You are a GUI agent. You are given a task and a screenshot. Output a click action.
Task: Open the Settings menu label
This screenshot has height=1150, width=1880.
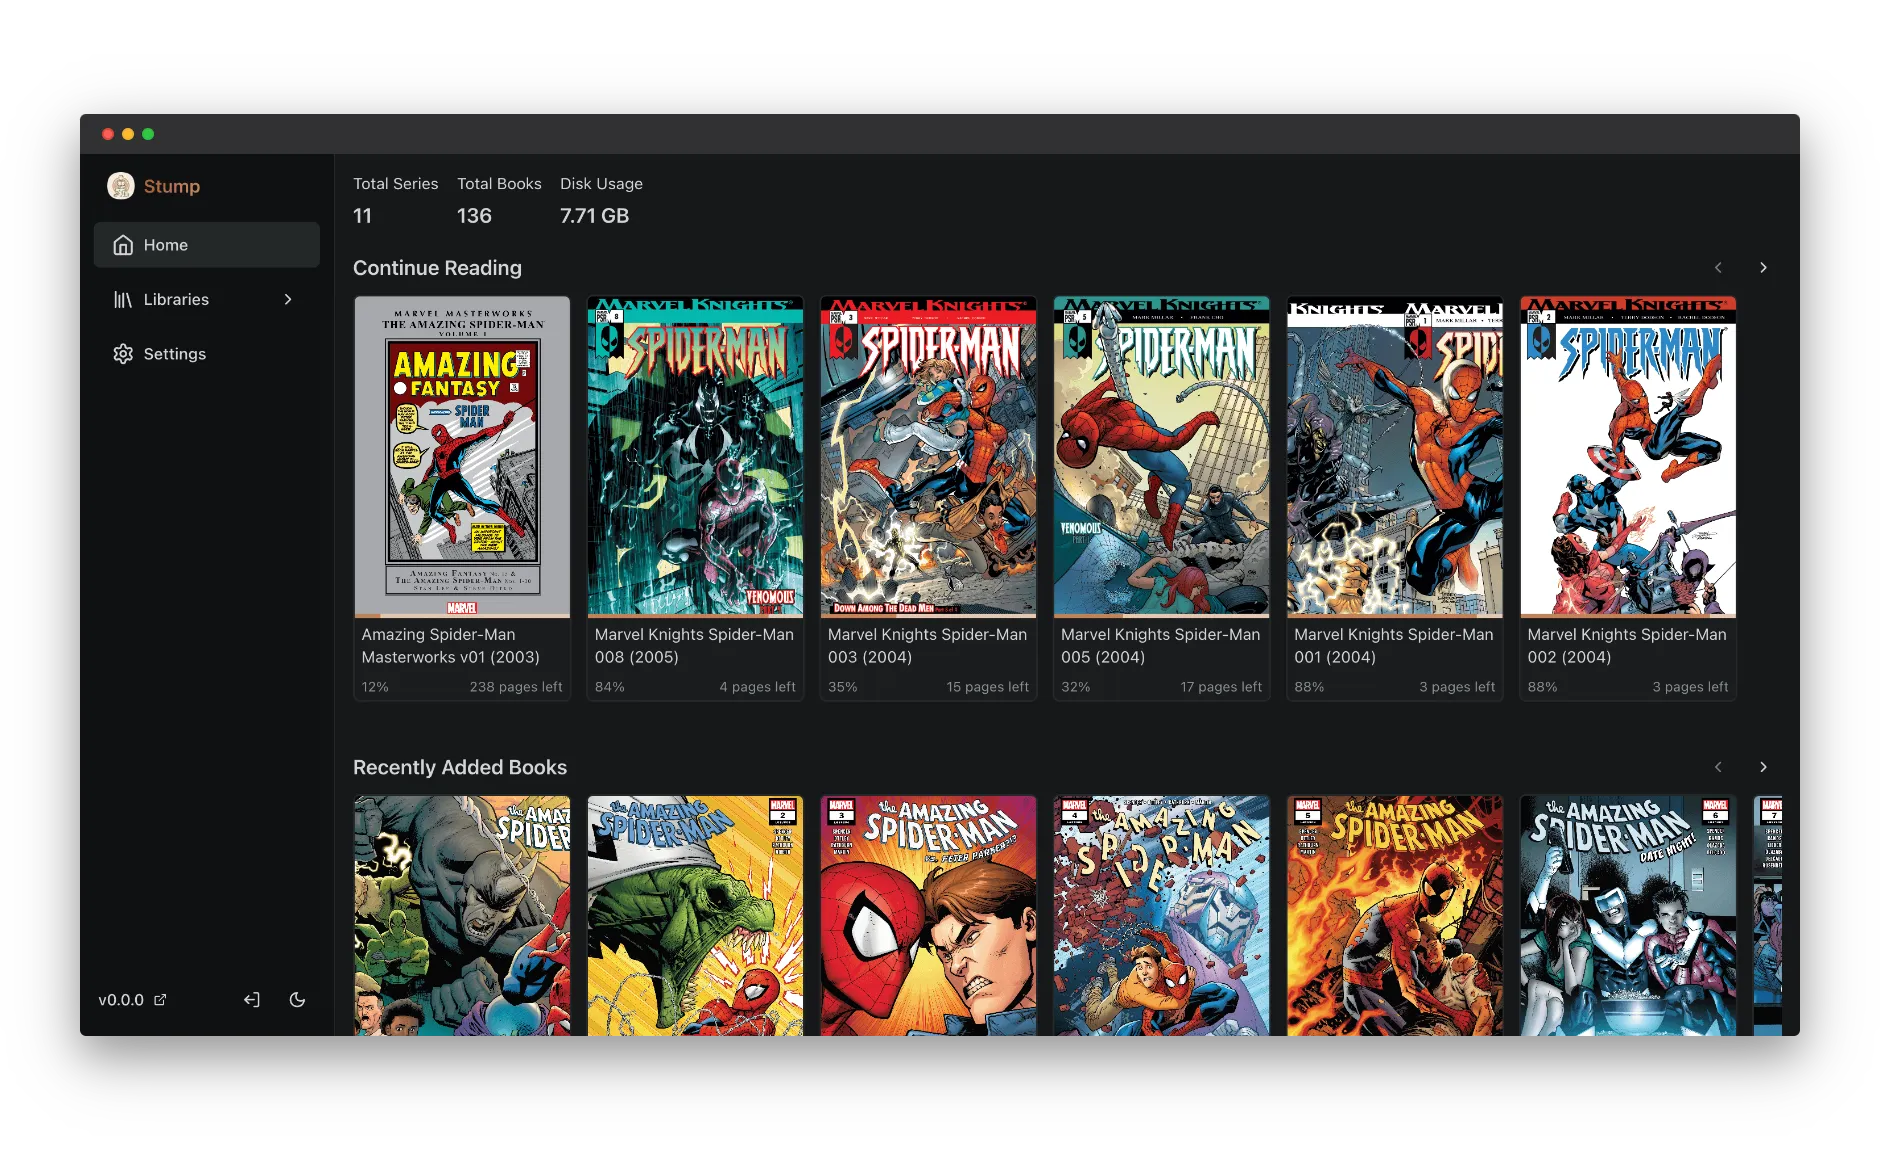(x=175, y=354)
